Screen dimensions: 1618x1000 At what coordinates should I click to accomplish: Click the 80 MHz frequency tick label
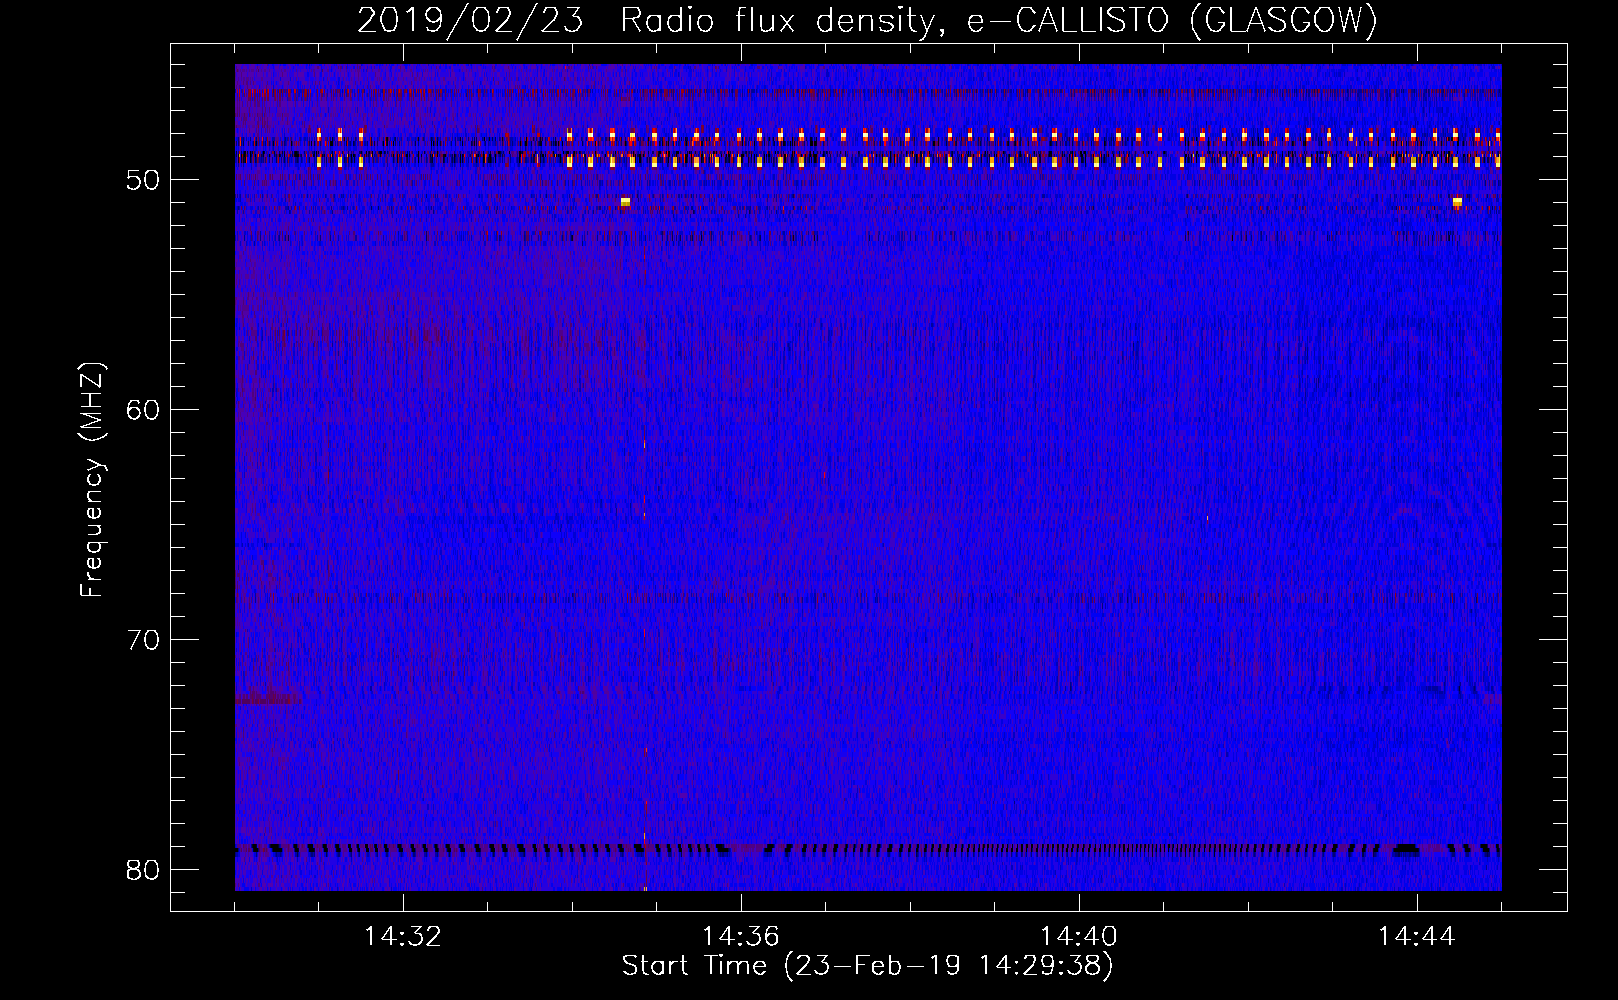[144, 870]
